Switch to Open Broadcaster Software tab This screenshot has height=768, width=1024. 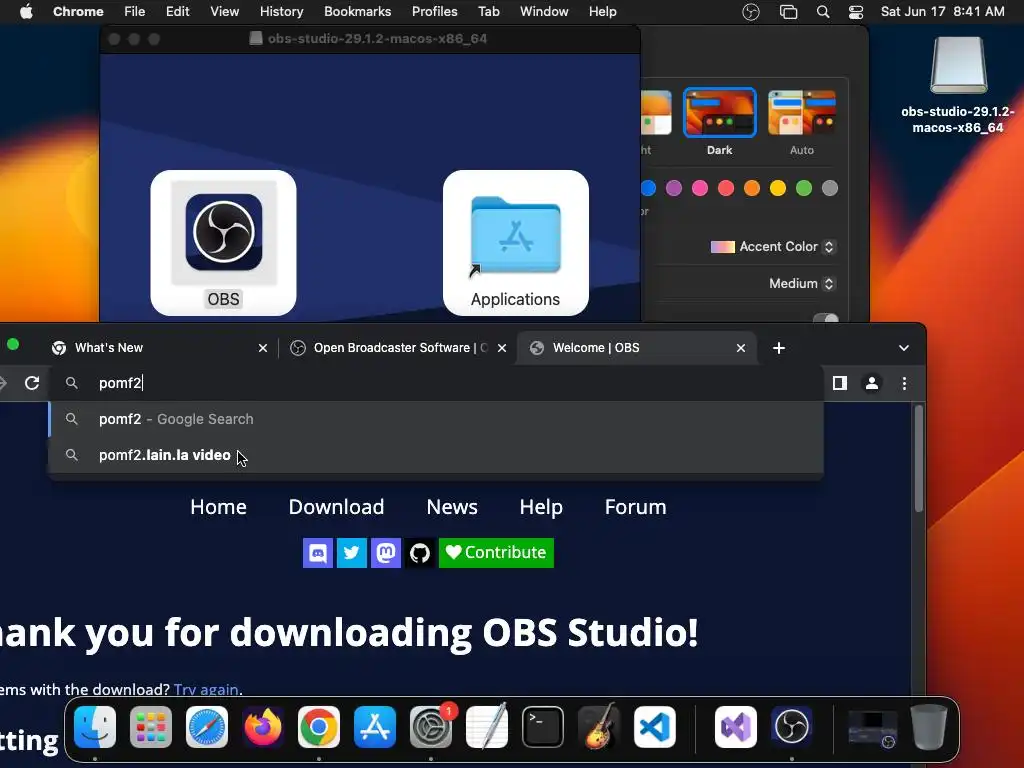pyautogui.click(x=398, y=348)
